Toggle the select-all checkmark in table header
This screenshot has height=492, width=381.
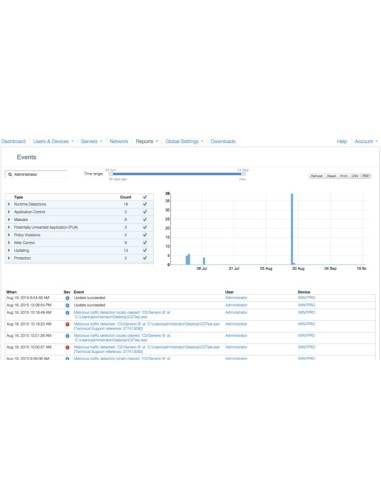coord(145,197)
